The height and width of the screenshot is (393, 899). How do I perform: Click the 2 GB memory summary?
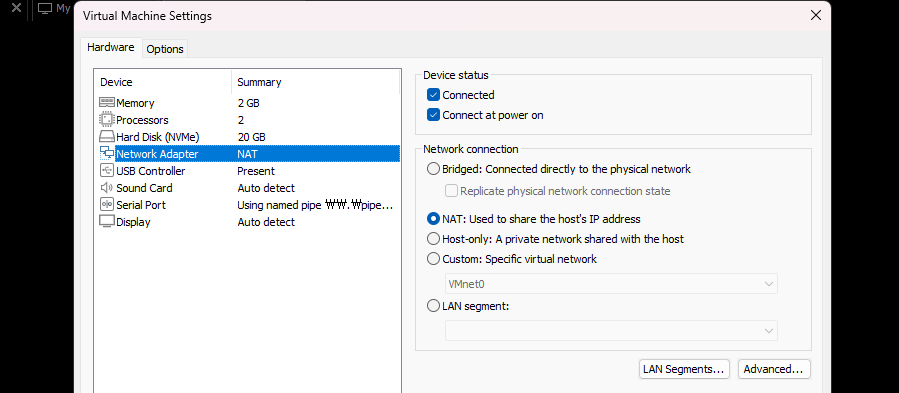pos(248,103)
